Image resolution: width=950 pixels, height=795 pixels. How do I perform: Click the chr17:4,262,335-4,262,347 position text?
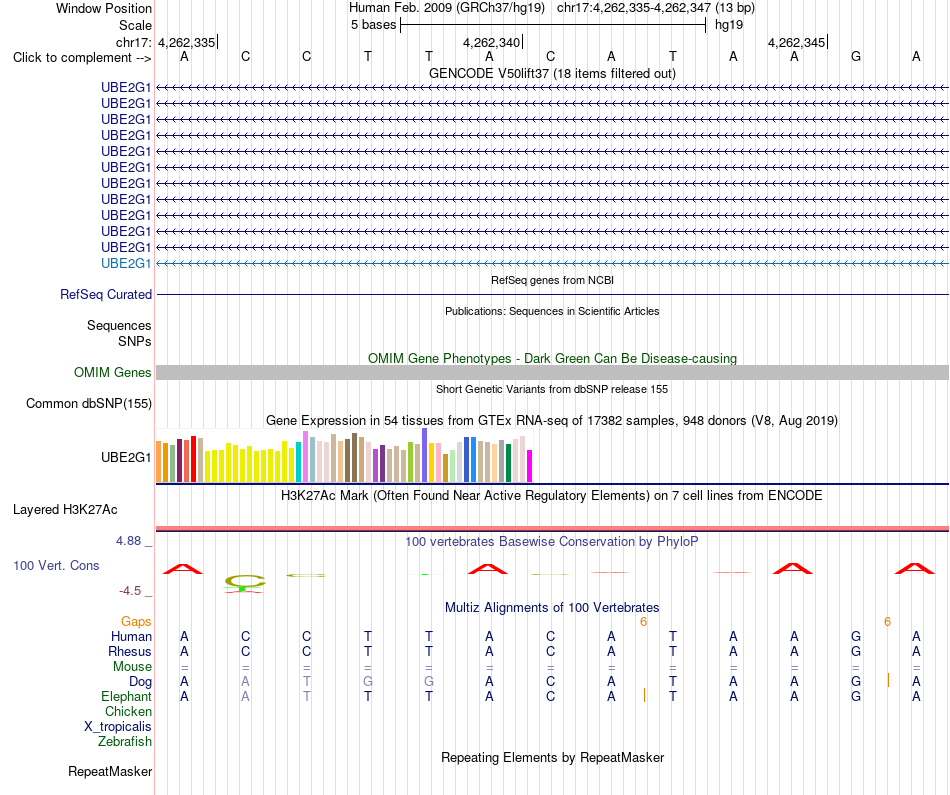(633, 8)
